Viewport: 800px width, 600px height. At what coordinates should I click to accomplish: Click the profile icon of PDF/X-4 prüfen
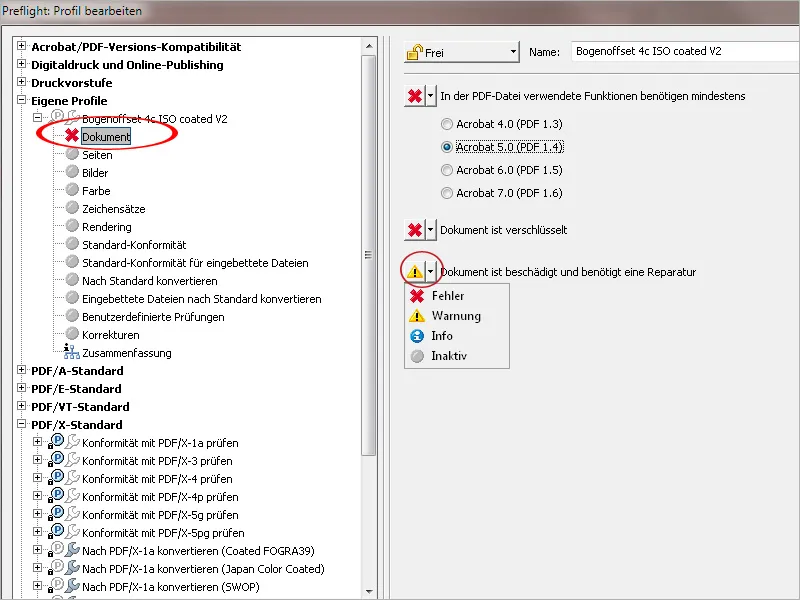coord(57,476)
